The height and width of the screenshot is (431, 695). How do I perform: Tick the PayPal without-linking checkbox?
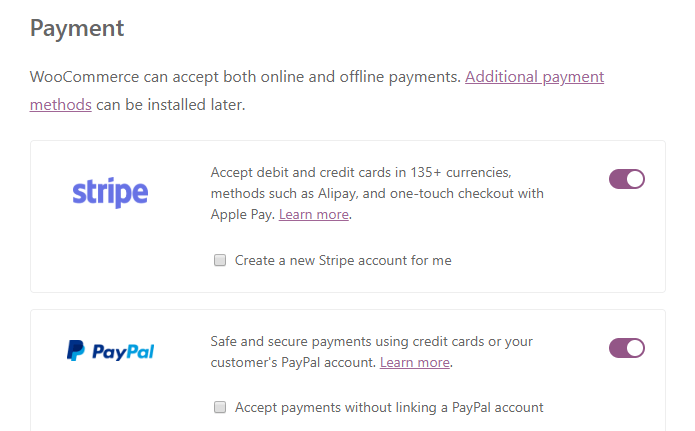pos(219,408)
